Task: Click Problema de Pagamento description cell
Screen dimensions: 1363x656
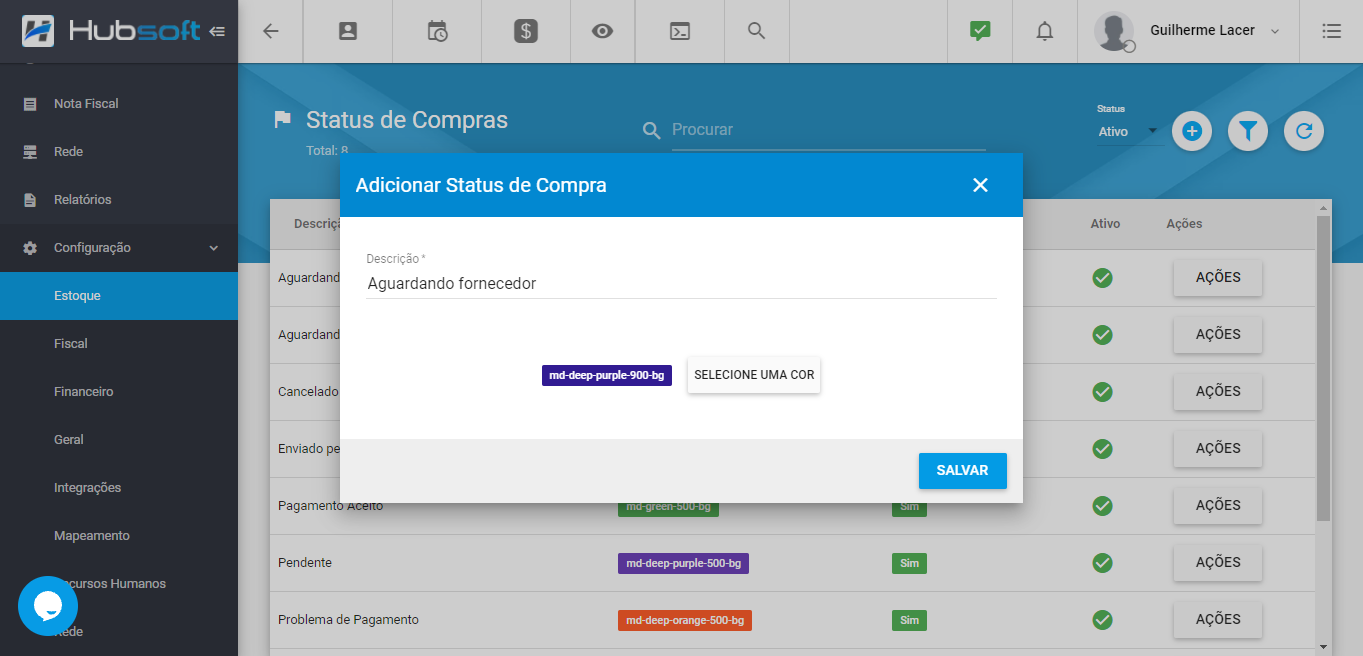Action: 348,620
